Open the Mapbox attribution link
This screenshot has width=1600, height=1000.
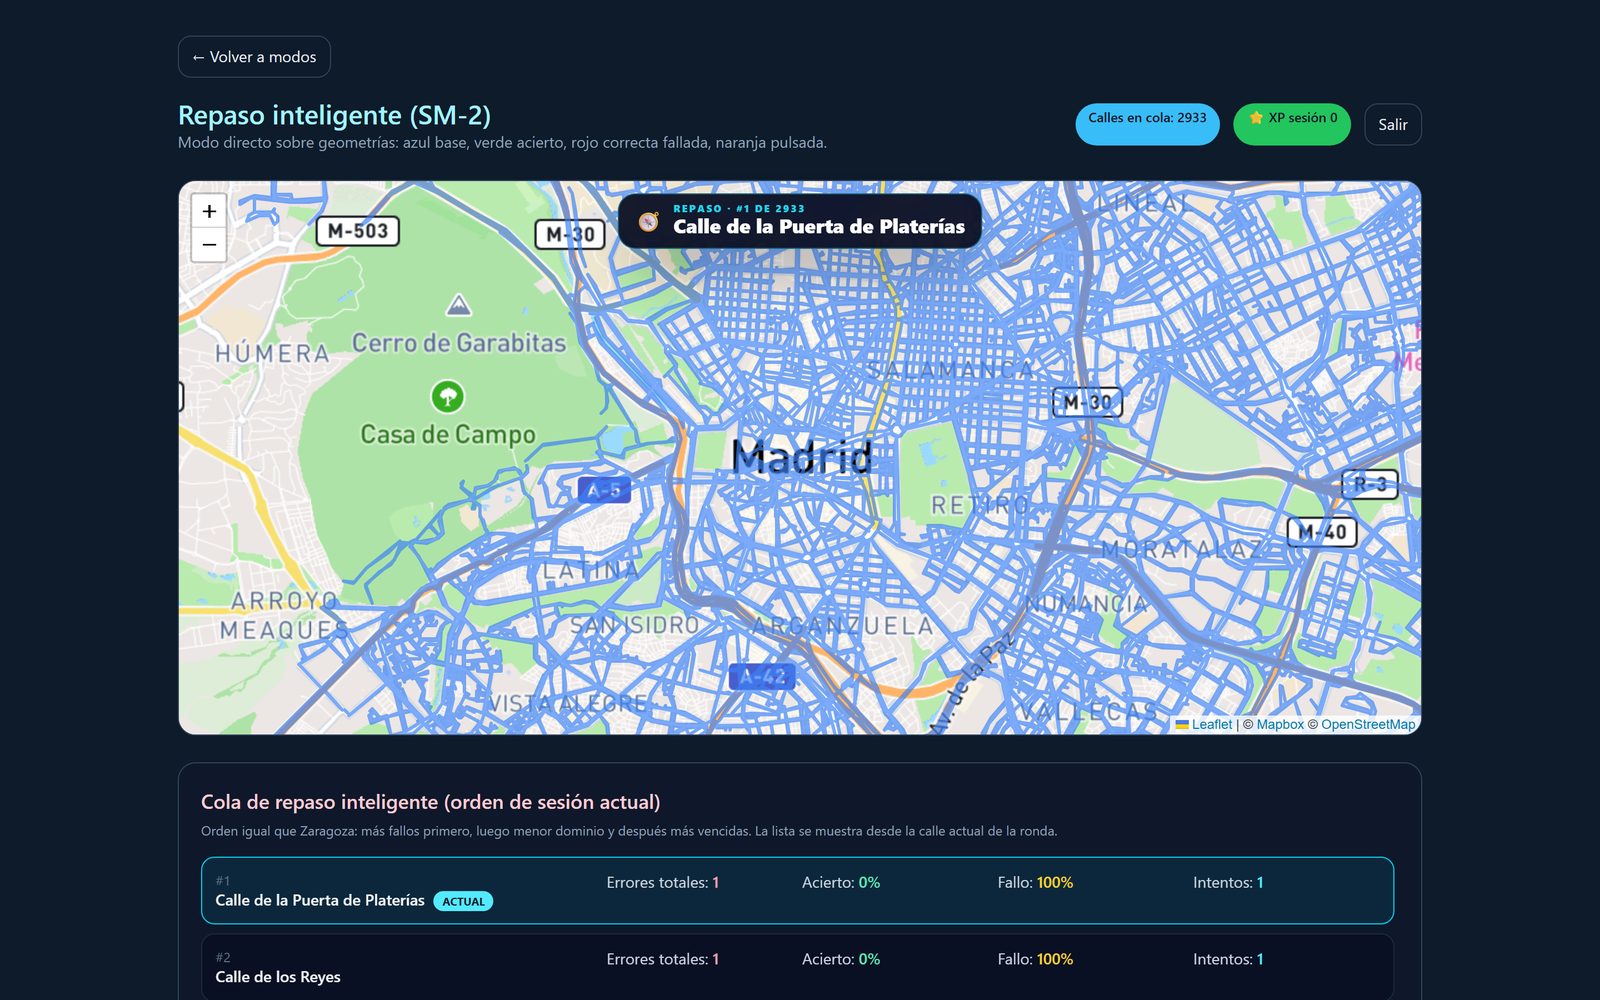[x=1280, y=725]
